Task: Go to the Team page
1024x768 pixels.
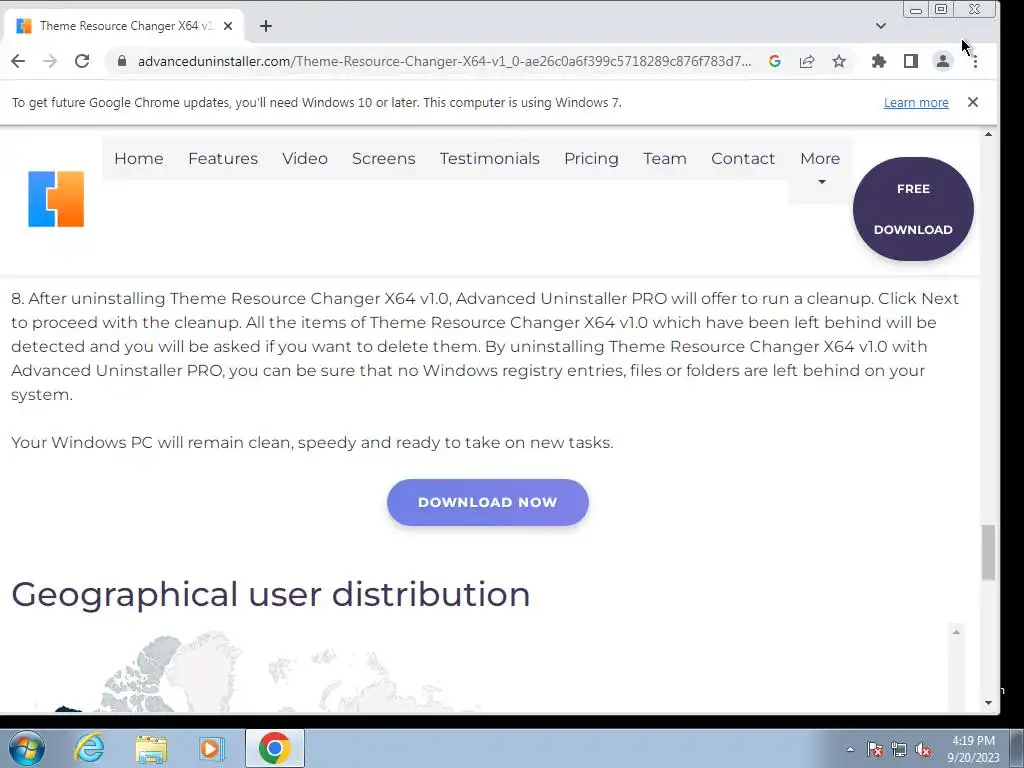Action: [665, 159]
